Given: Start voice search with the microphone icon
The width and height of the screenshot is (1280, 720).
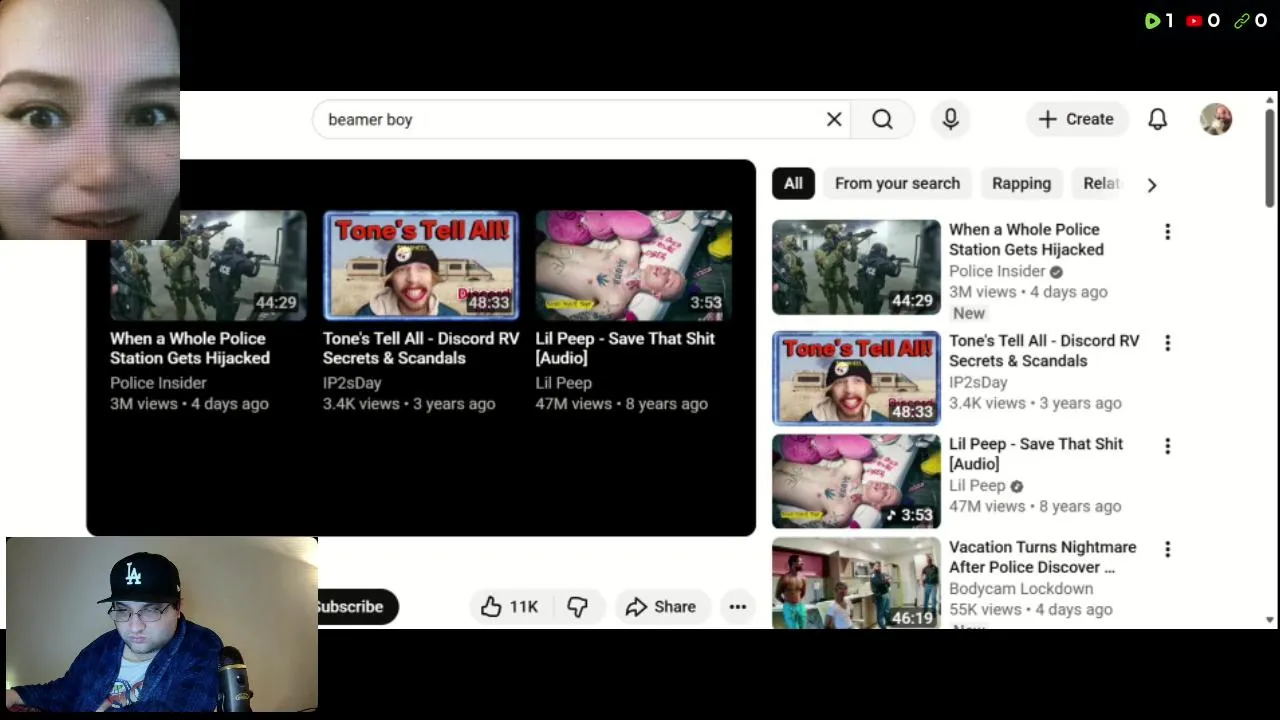Looking at the screenshot, I should click(x=951, y=119).
